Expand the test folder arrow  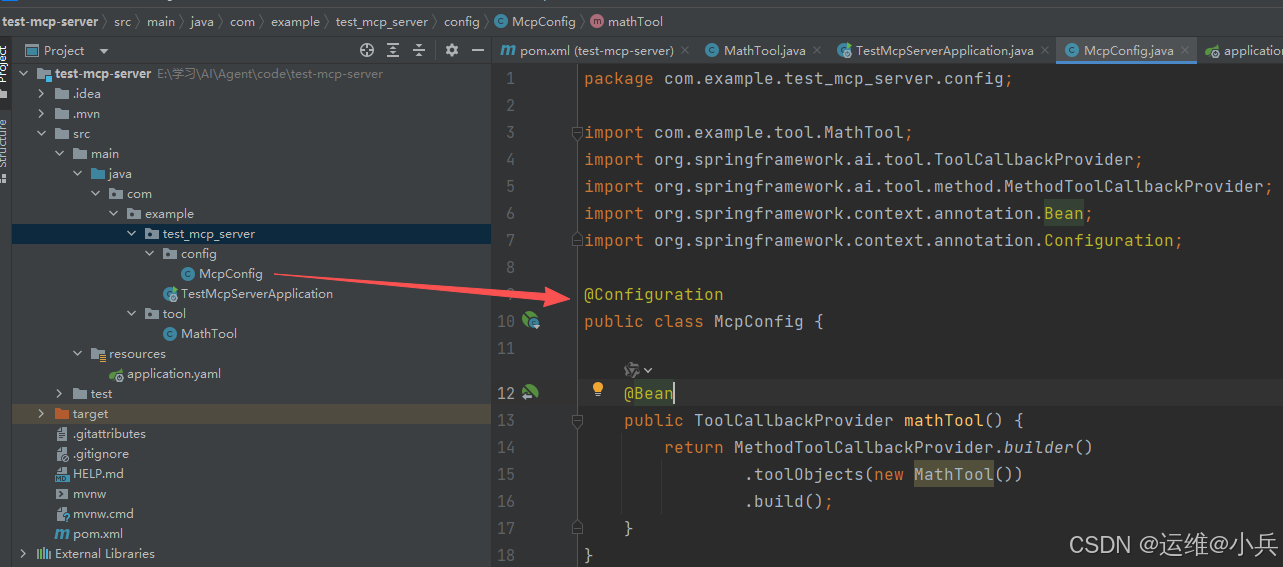[x=59, y=394]
